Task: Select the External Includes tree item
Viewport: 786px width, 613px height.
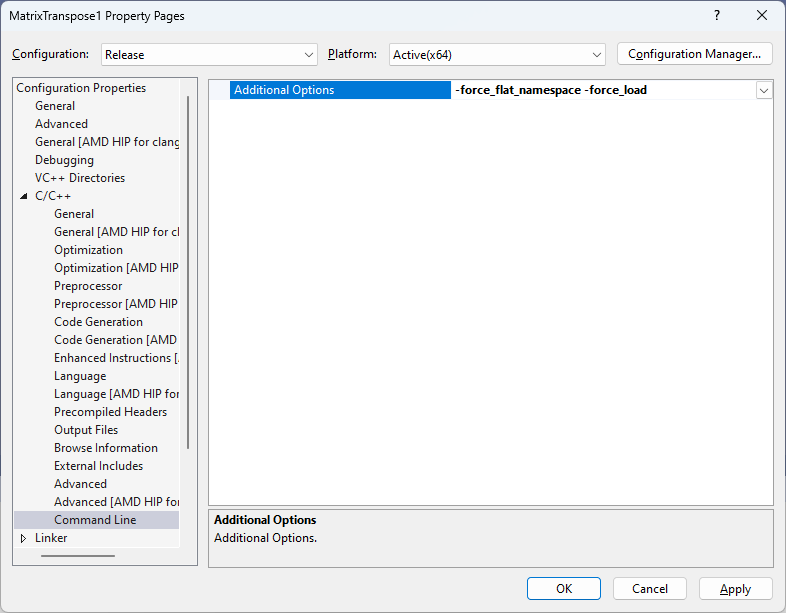Action: tap(98, 466)
